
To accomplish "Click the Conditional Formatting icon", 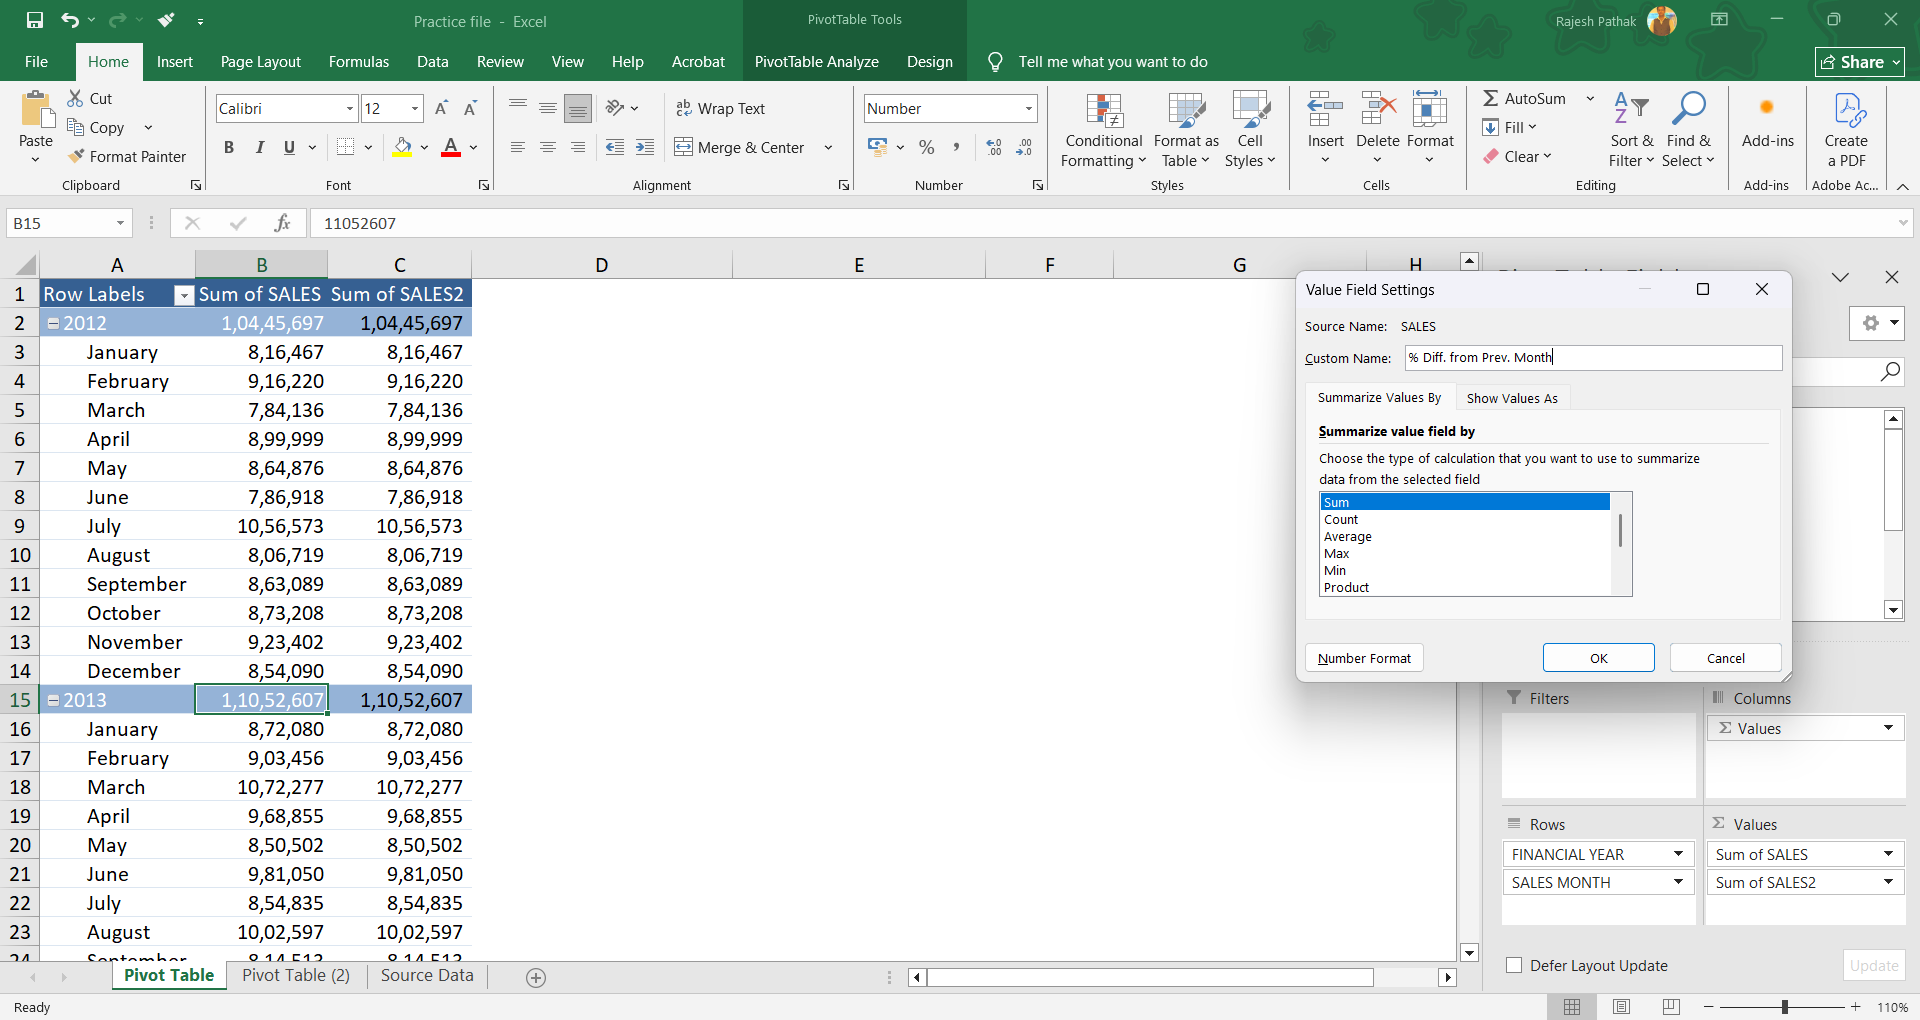I will [x=1103, y=112].
